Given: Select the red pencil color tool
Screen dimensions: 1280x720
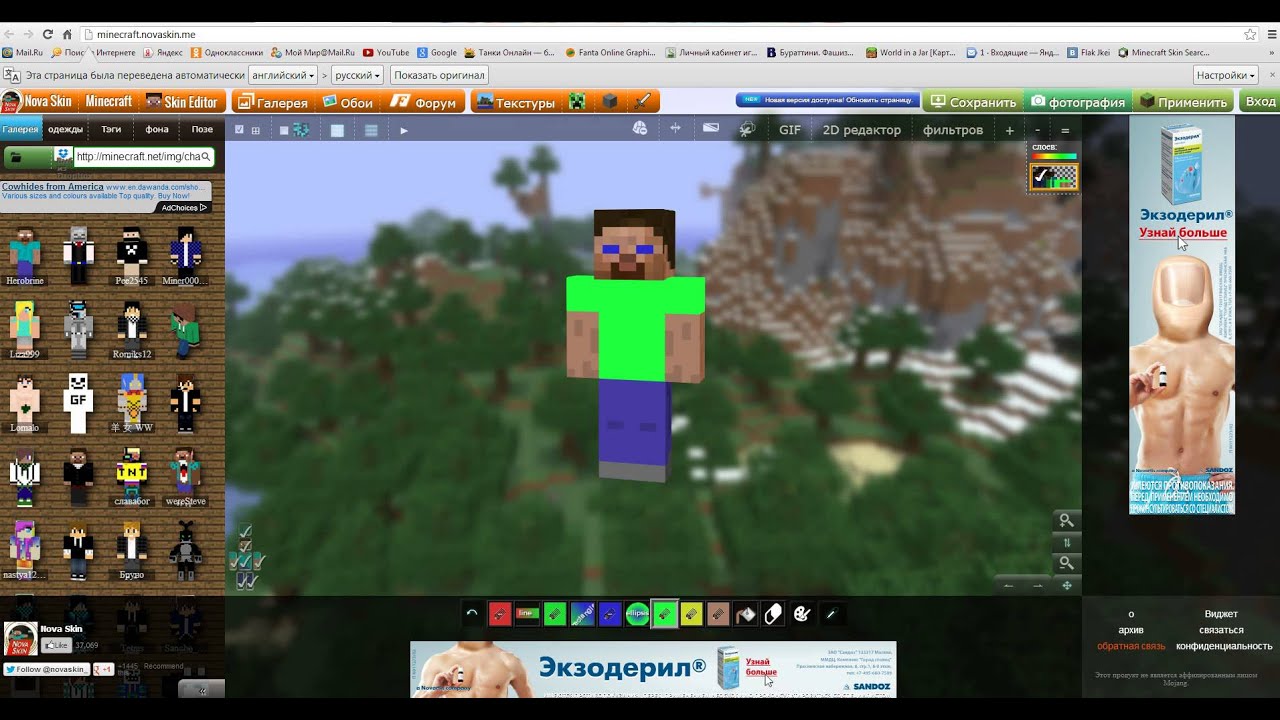Looking at the screenshot, I should coord(500,615).
